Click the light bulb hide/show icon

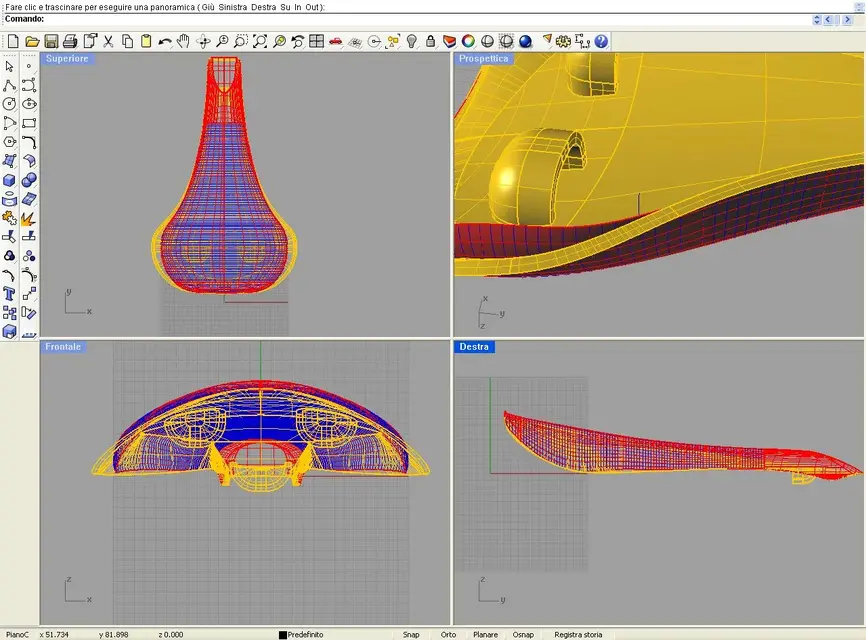(411, 41)
